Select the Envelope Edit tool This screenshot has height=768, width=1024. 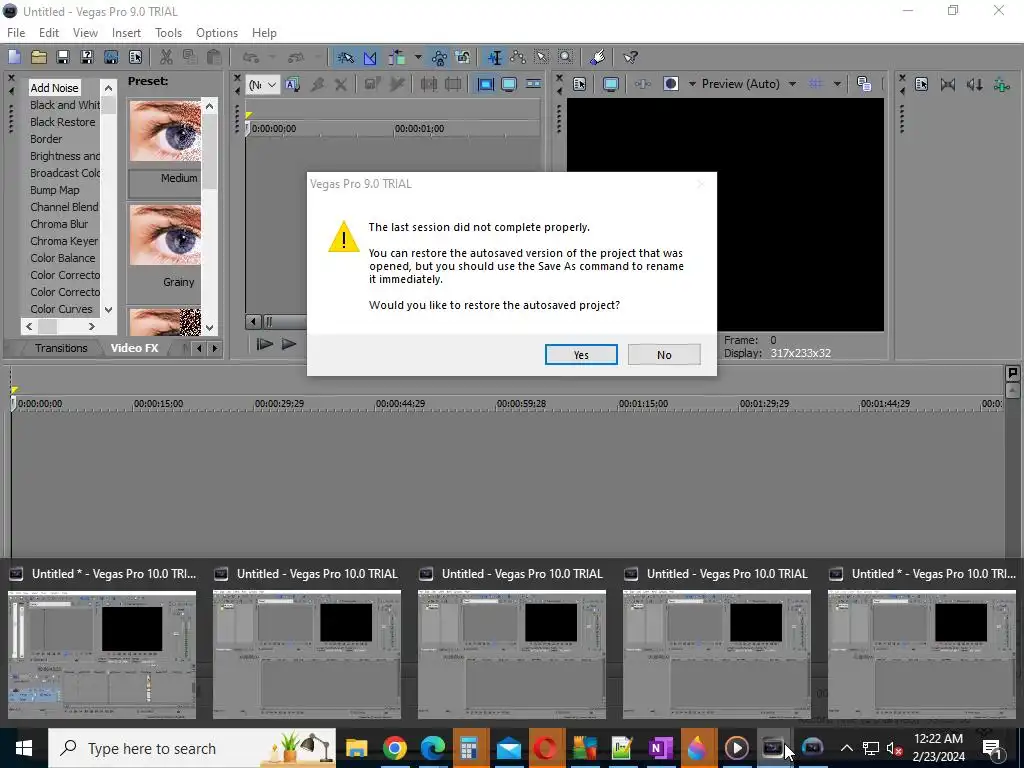point(518,57)
